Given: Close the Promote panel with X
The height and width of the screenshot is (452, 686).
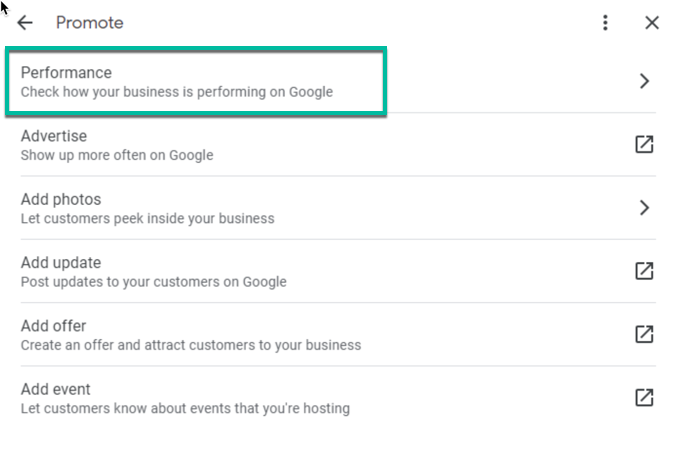Looking at the screenshot, I should (x=652, y=23).
